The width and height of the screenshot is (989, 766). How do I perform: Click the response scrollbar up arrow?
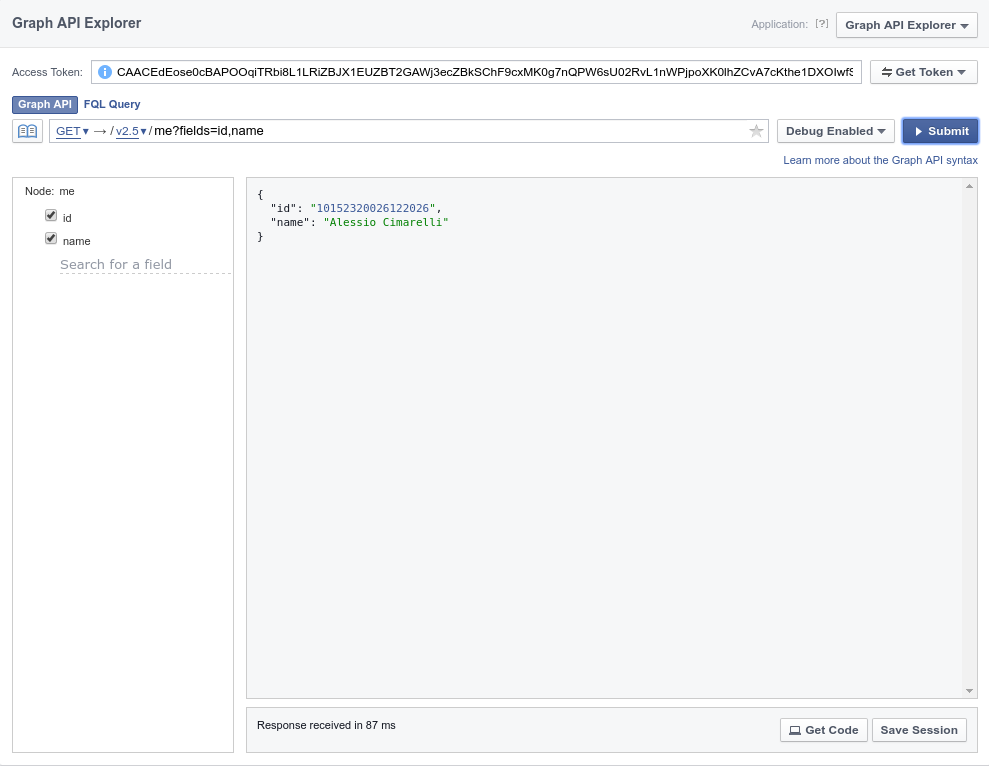969,186
